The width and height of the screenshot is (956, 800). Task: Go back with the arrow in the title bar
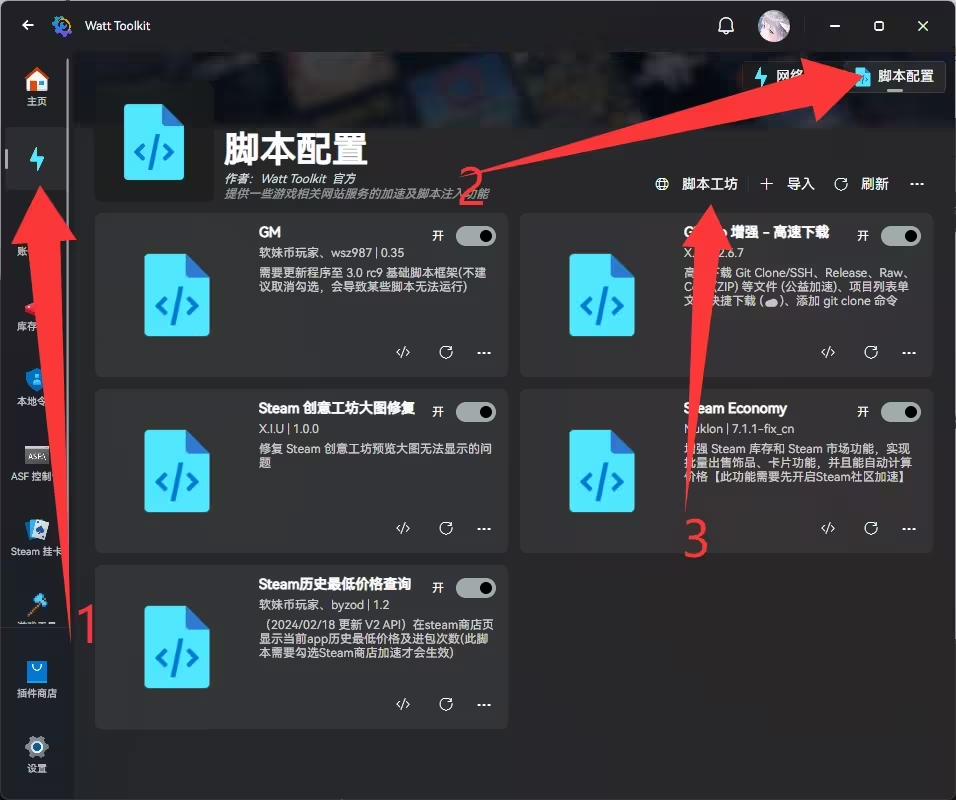point(27,25)
